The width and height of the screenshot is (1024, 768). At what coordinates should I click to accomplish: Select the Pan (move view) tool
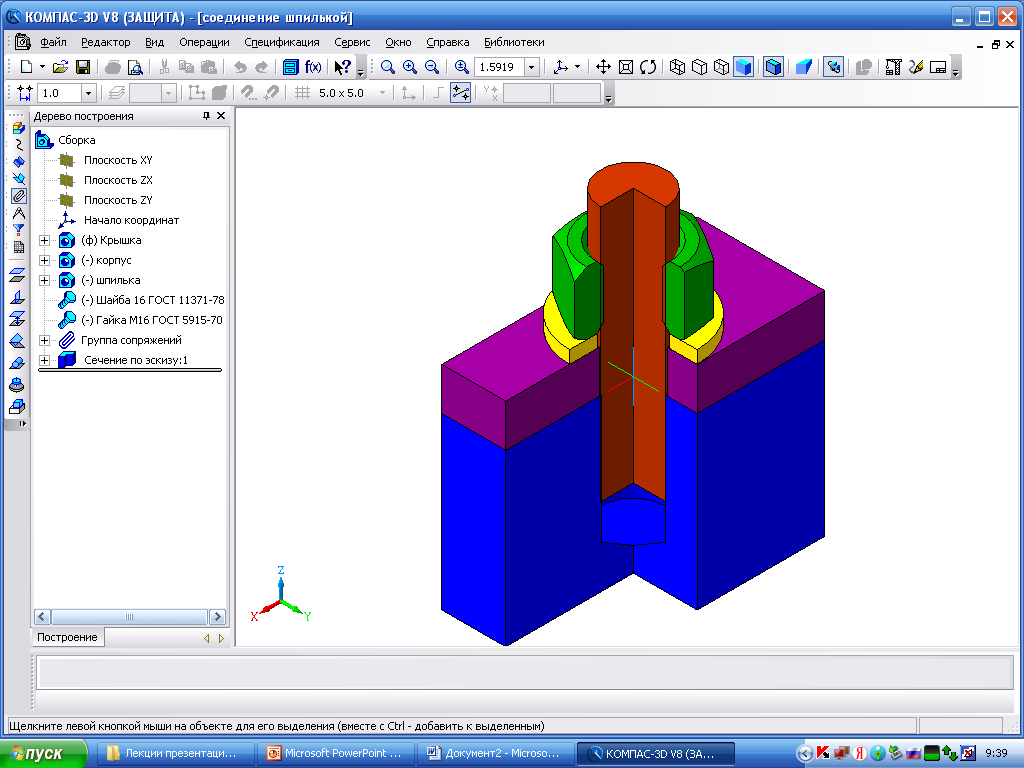[x=603, y=67]
